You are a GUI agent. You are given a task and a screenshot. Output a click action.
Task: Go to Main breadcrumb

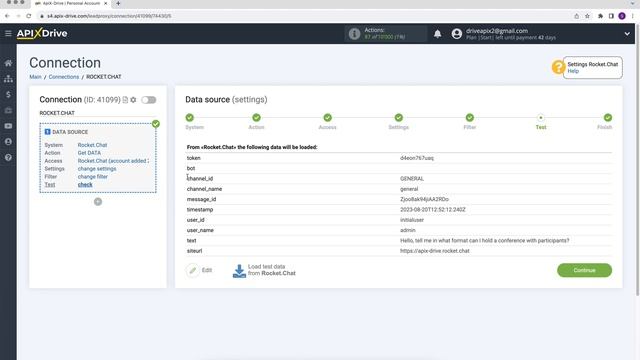[x=36, y=77]
